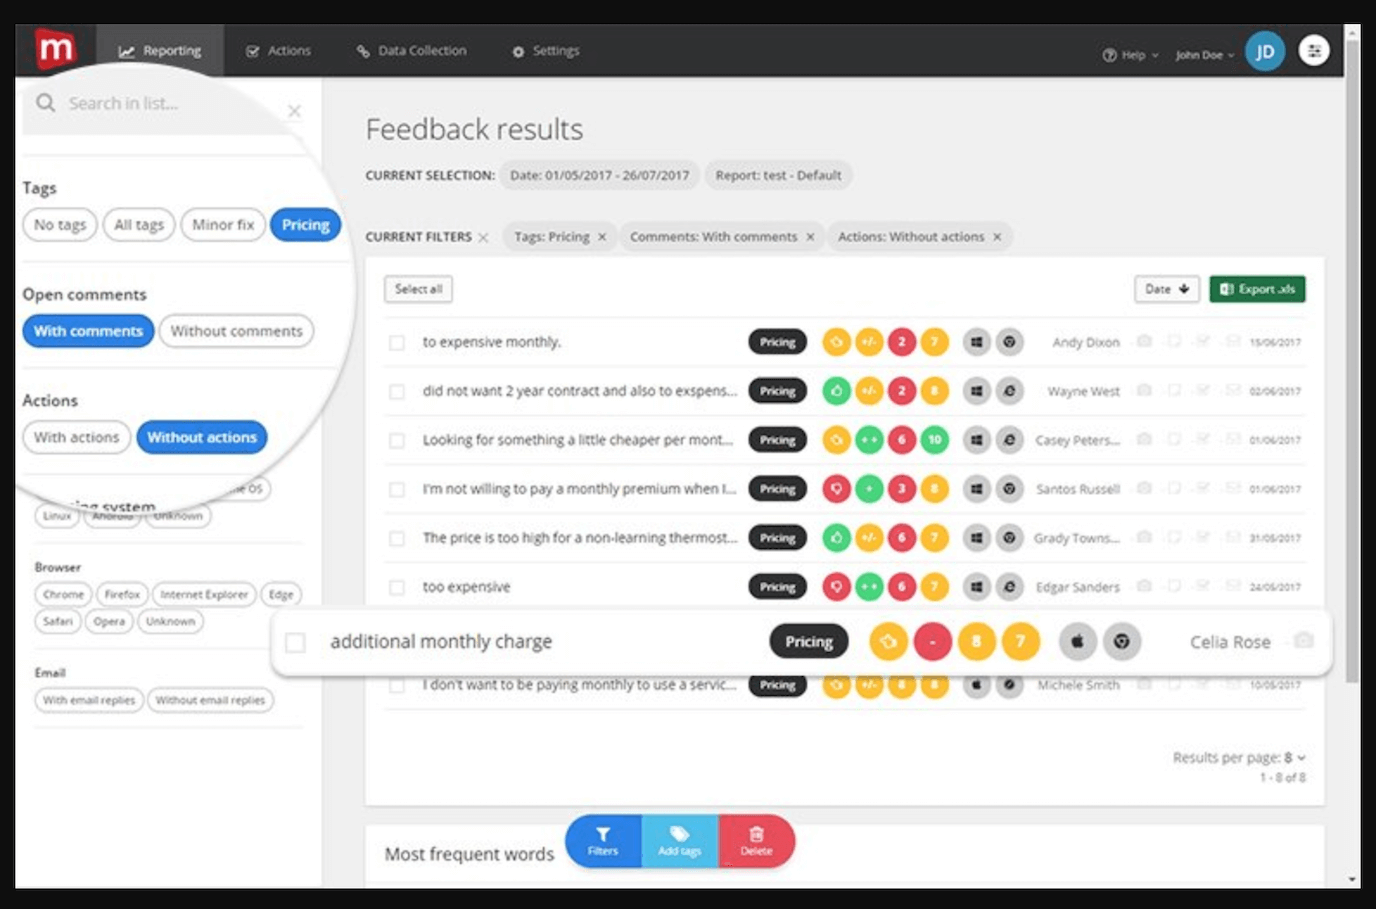Toggle the With comments filter
The image size is (1376, 909).
tap(88, 331)
